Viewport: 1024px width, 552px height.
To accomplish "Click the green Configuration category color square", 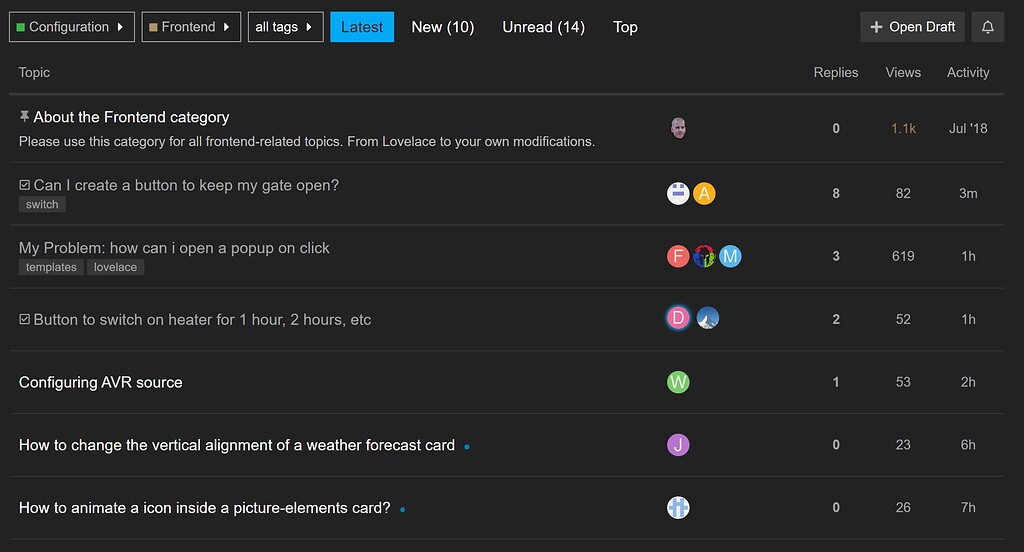I will coord(20,27).
